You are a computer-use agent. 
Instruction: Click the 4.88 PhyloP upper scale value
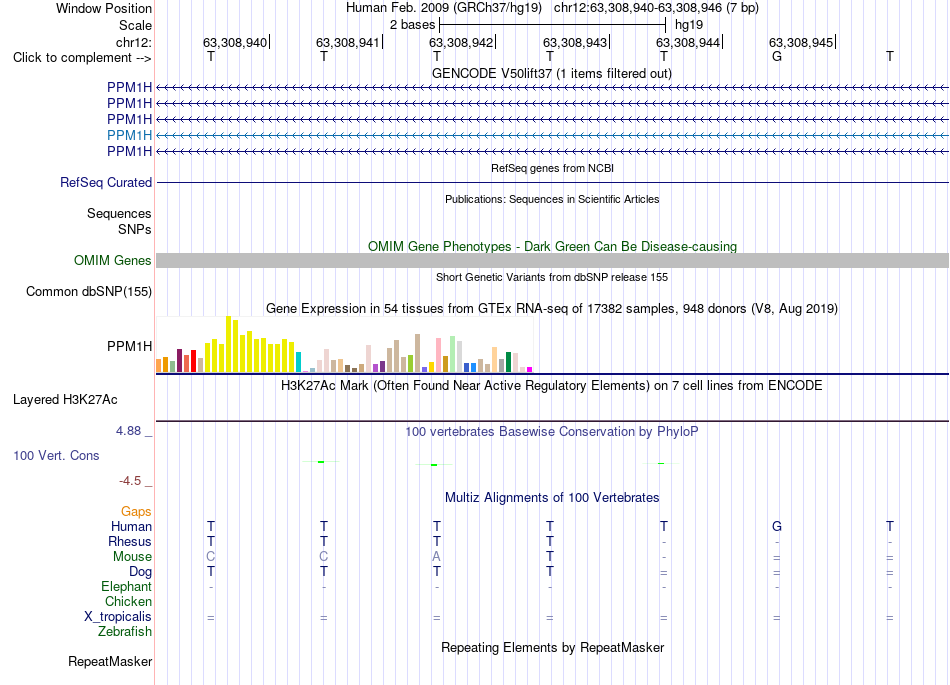pyautogui.click(x=128, y=431)
